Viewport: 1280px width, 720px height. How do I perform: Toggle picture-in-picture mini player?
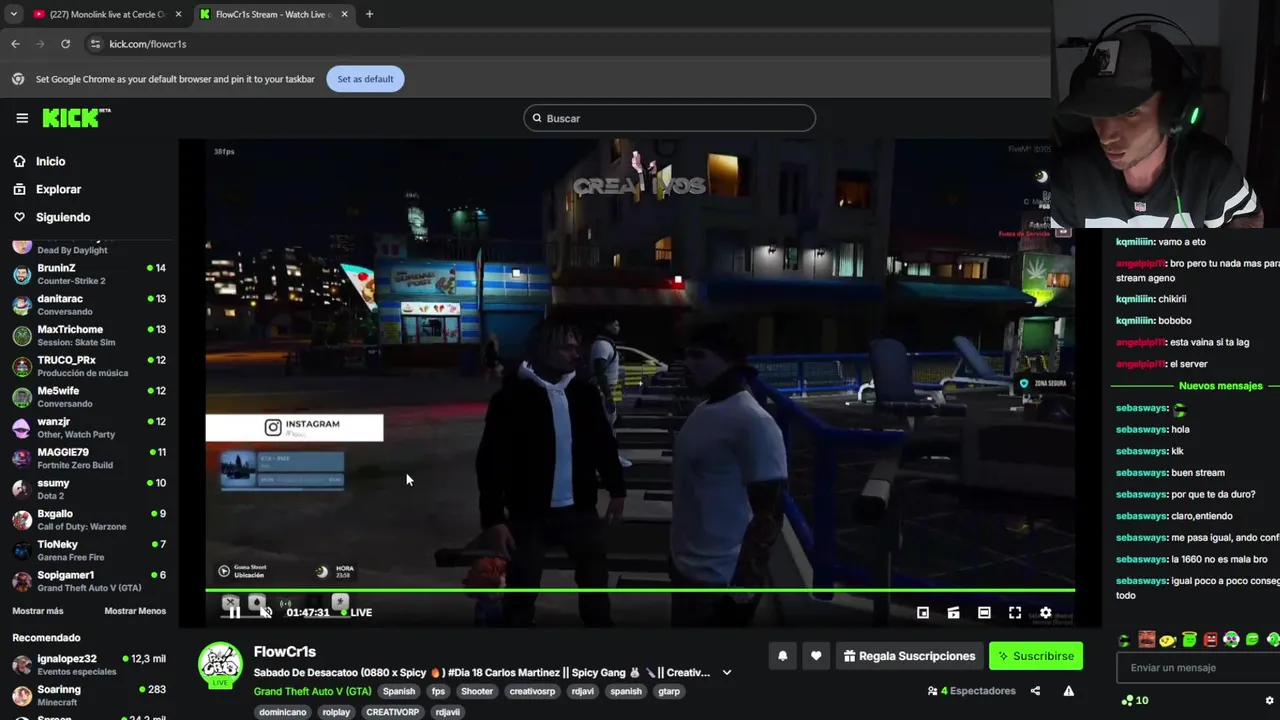pyautogui.click(x=923, y=612)
